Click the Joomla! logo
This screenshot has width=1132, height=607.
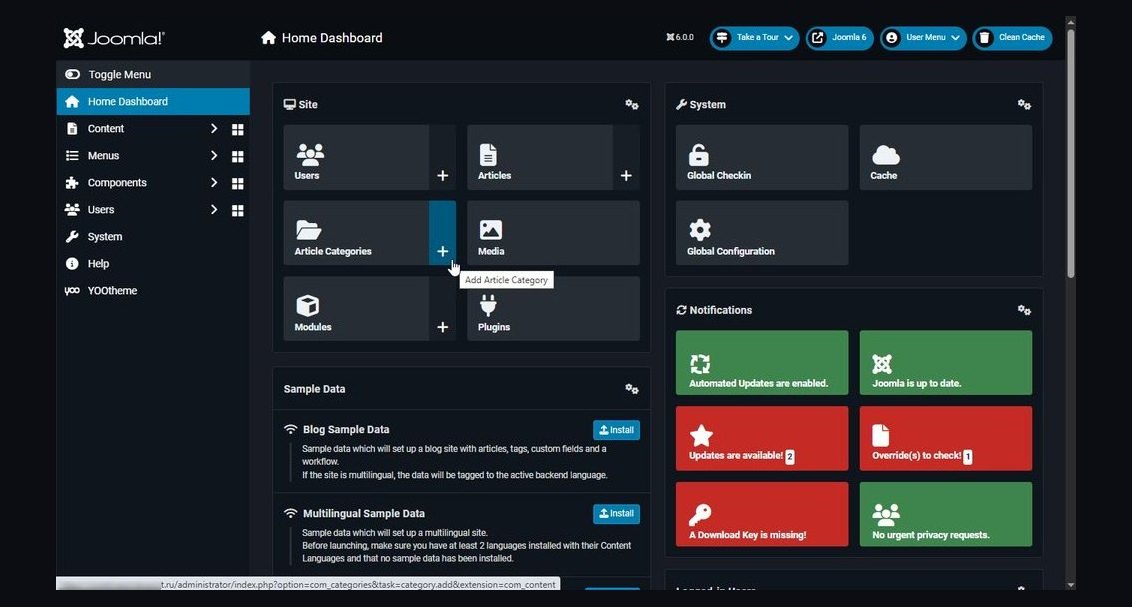pyautogui.click(x=114, y=38)
